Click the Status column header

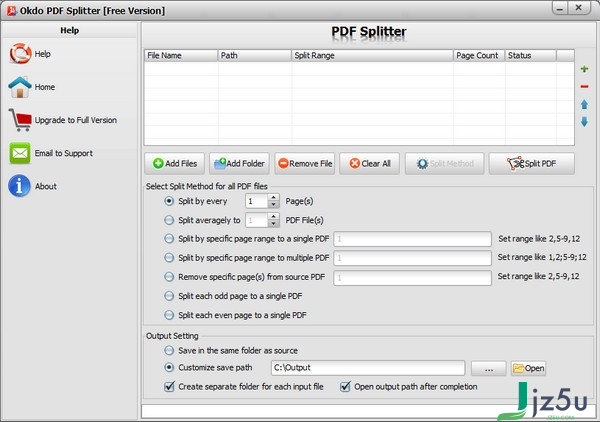pos(531,55)
